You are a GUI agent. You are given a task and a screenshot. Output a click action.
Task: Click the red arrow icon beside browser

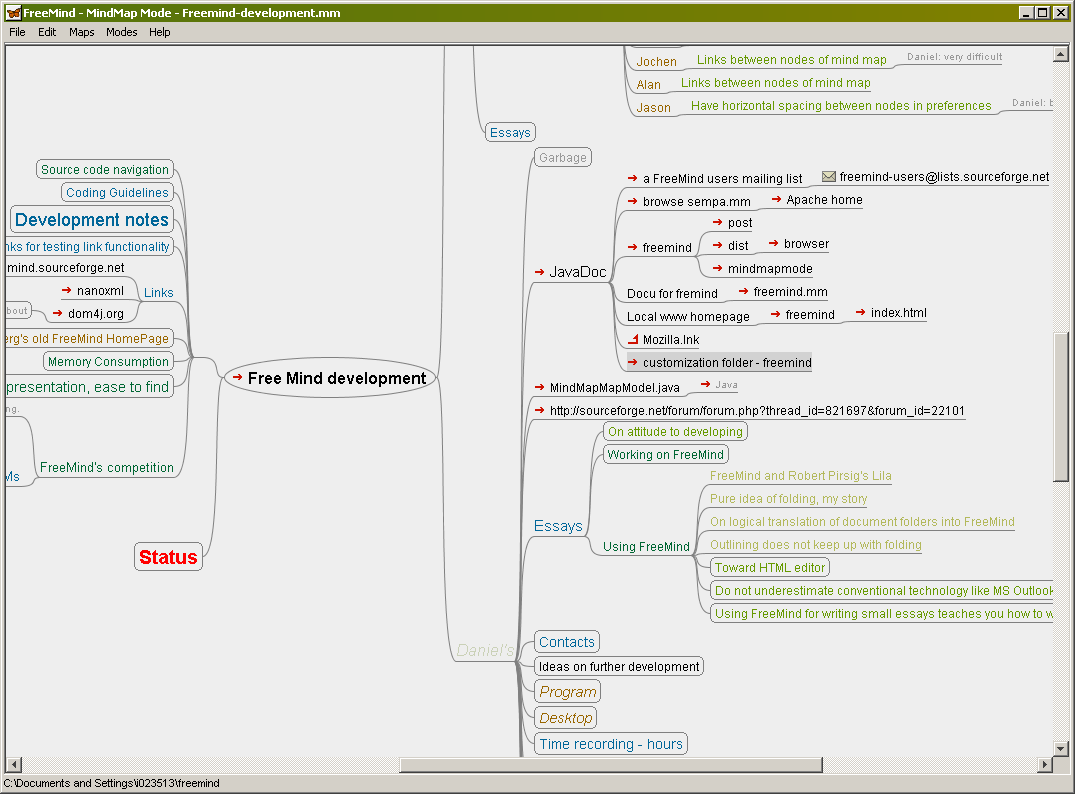click(773, 243)
